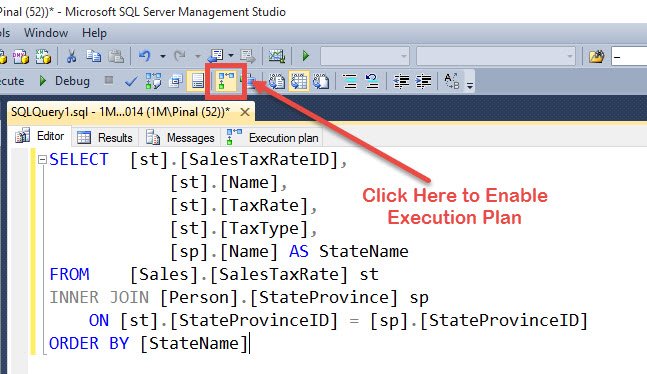
Task: Switch to the Execution plan tab
Action: [x=272, y=137]
